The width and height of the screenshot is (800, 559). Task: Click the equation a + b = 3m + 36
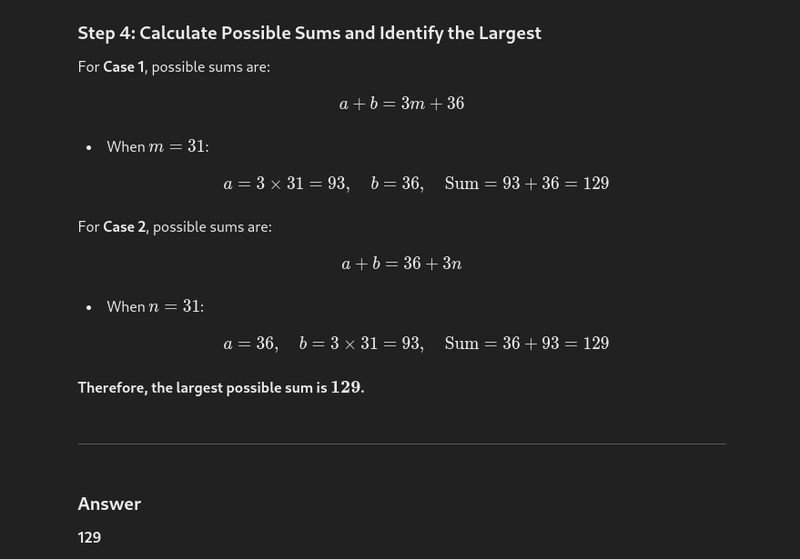[402, 104]
